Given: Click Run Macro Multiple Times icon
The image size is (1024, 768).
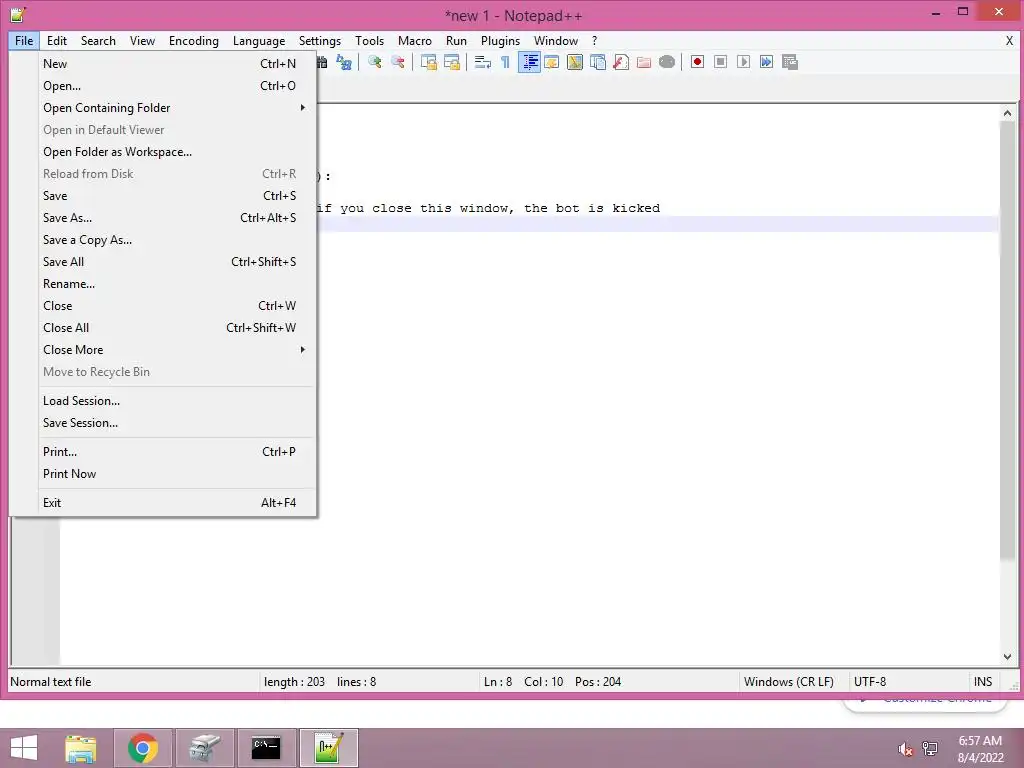Looking at the screenshot, I should point(767,62).
